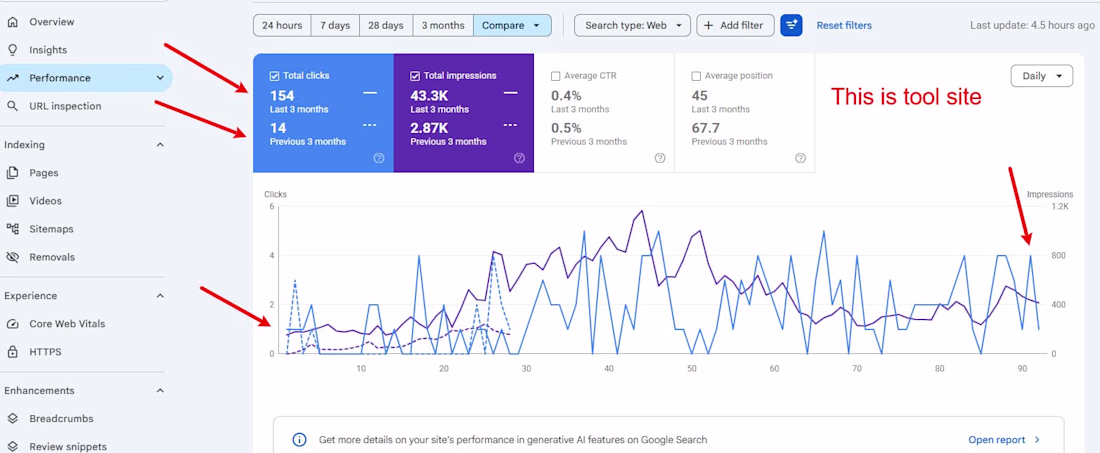
Task: Click the Add filter button
Action: point(735,25)
